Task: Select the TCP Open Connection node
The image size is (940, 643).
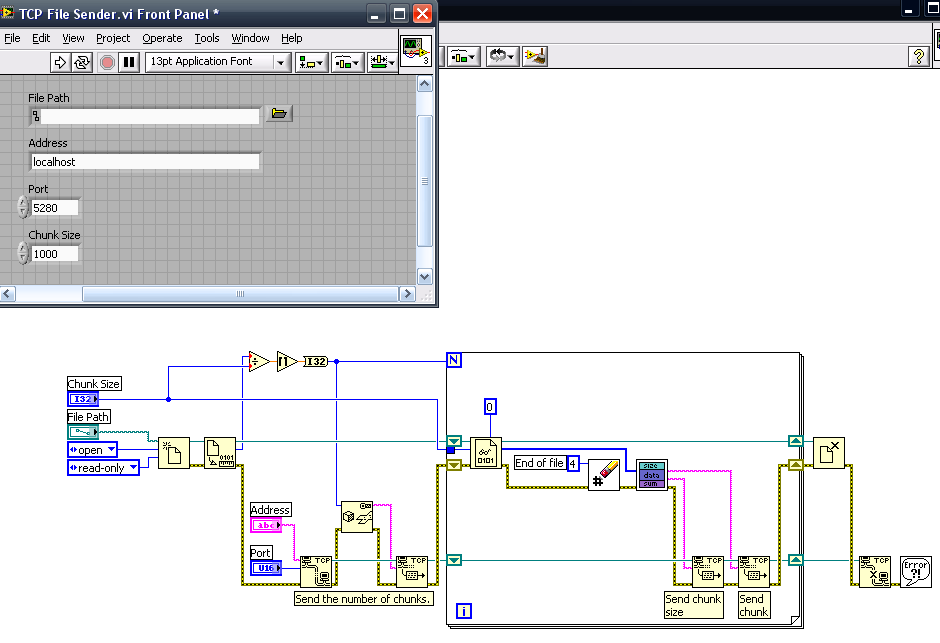Action: tap(315, 571)
